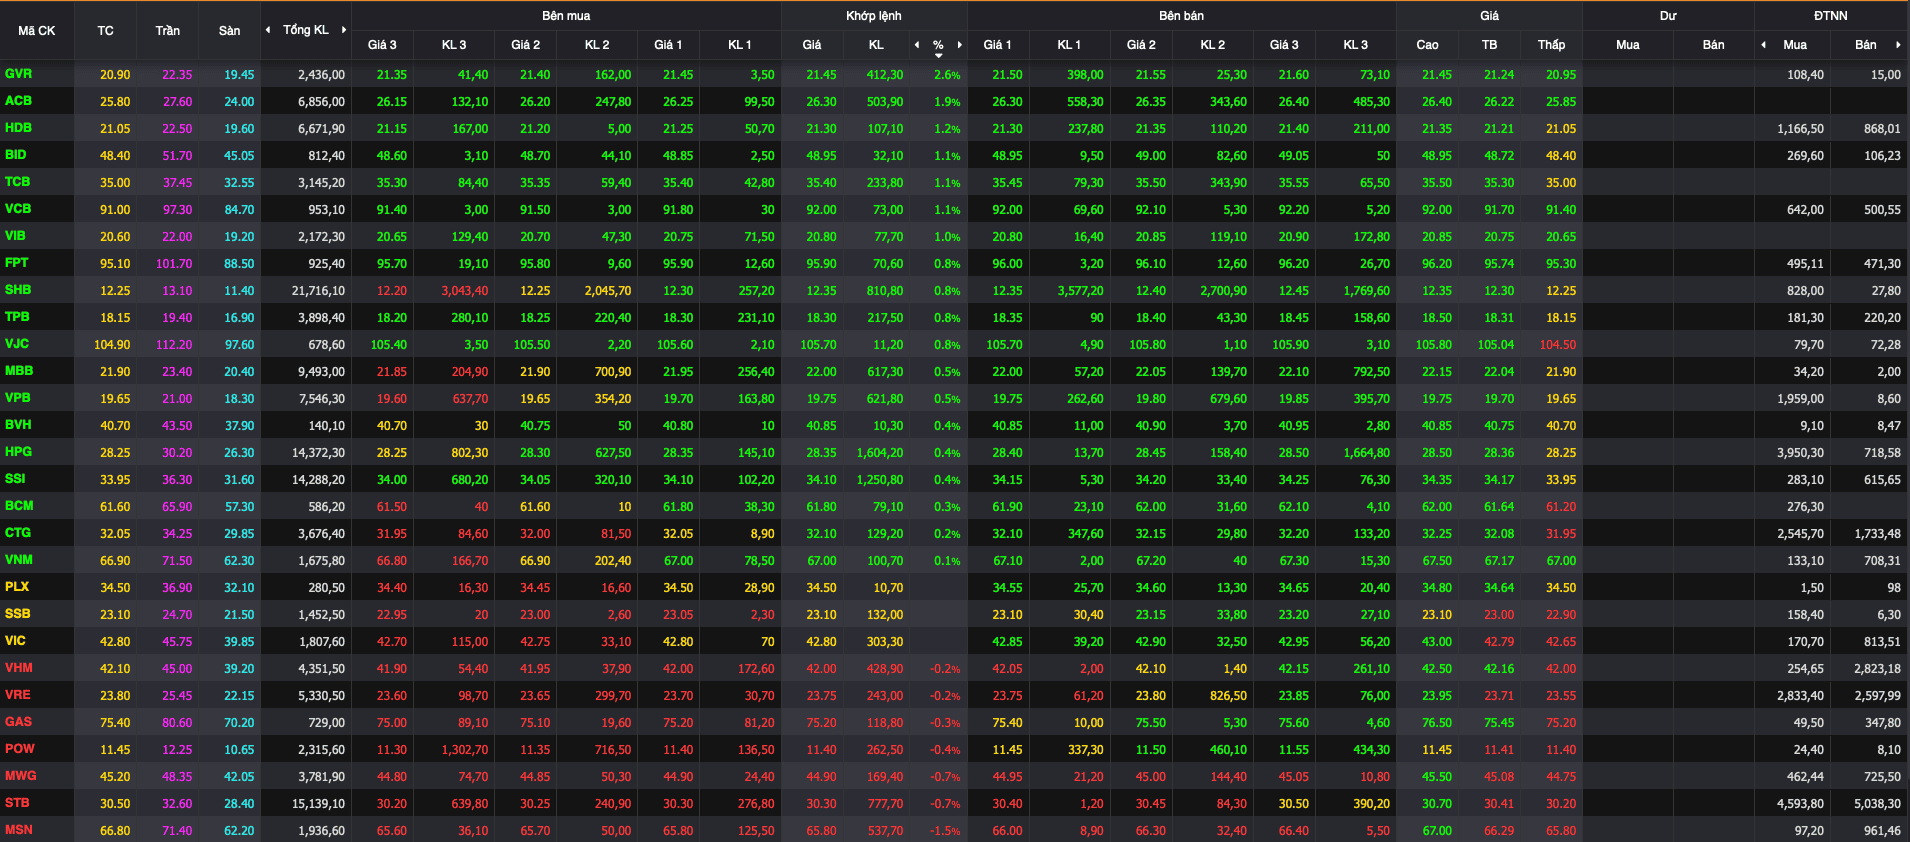Open the BVH stock symbol
This screenshot has width=1910, height=842.
[18, 425]
